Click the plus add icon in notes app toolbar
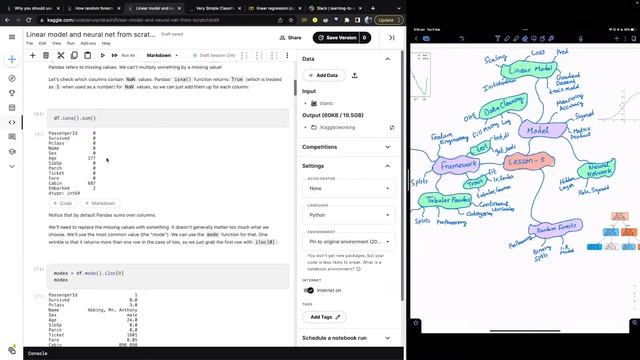The width and height of the screenshot is (640, 360). click(x=616, y=38)
